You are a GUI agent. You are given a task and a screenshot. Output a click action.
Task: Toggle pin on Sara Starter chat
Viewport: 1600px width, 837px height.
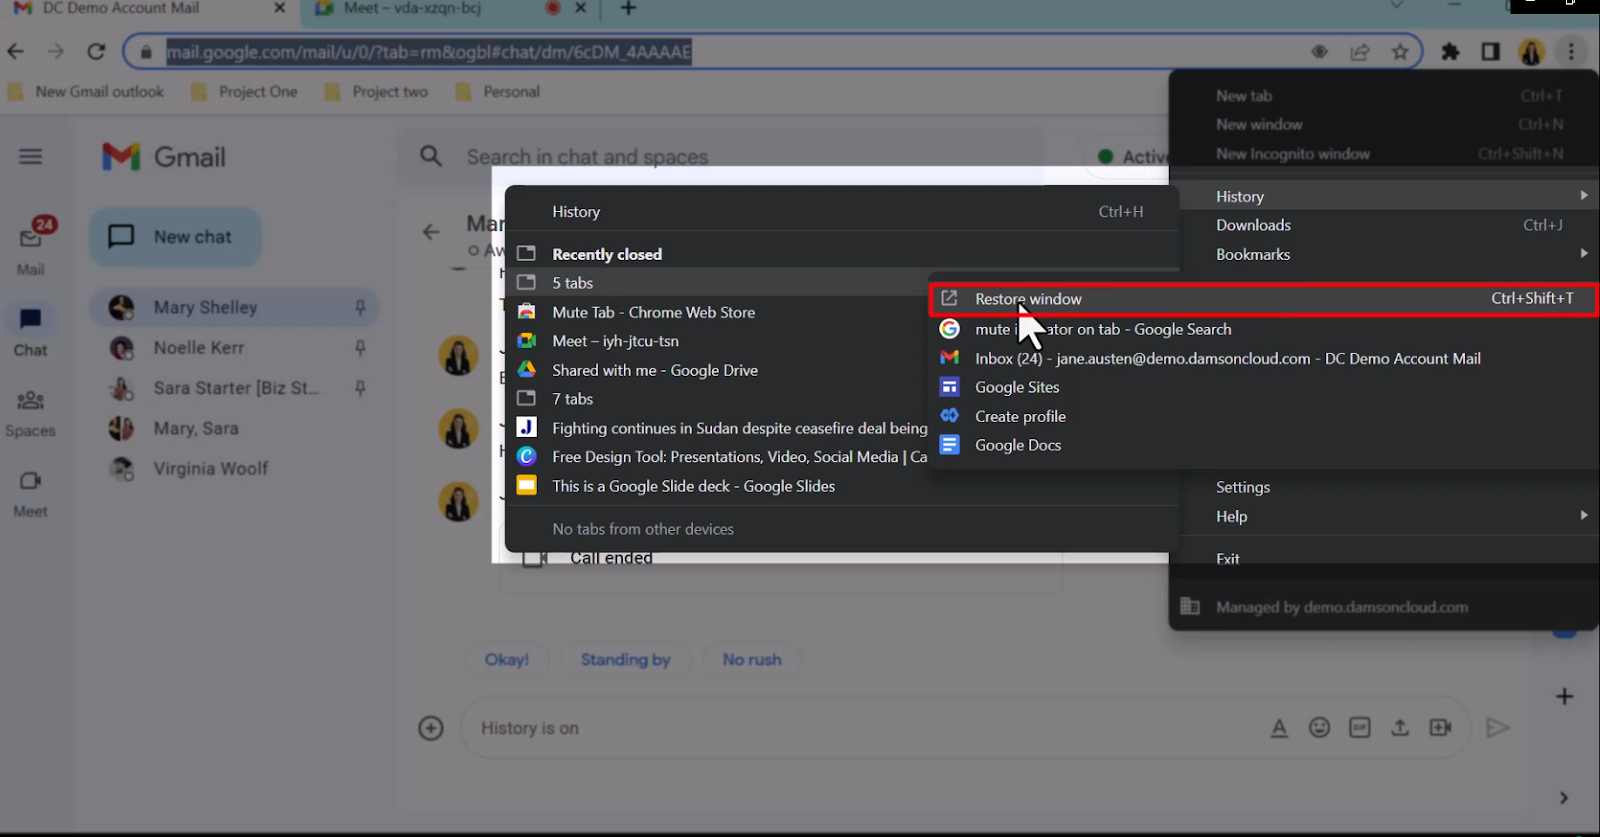tap(360, 388)
